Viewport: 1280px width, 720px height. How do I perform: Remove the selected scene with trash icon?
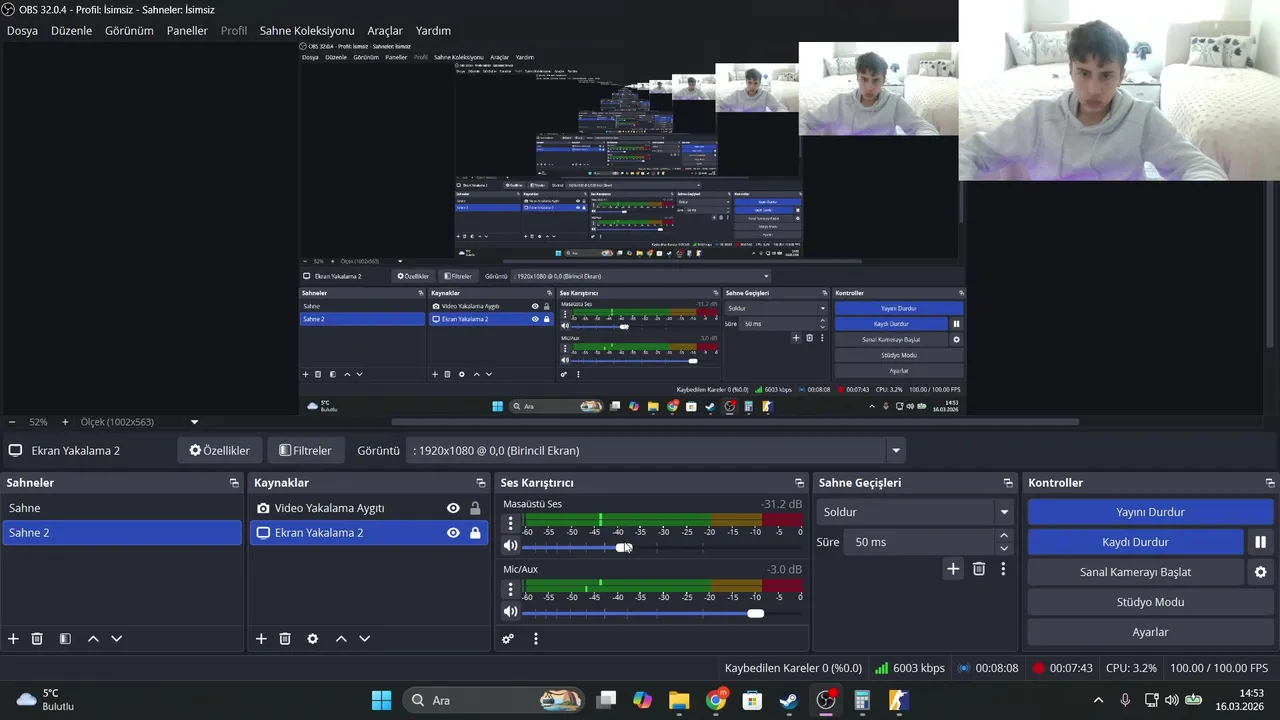pyautogui.click(x=37, y=638)
